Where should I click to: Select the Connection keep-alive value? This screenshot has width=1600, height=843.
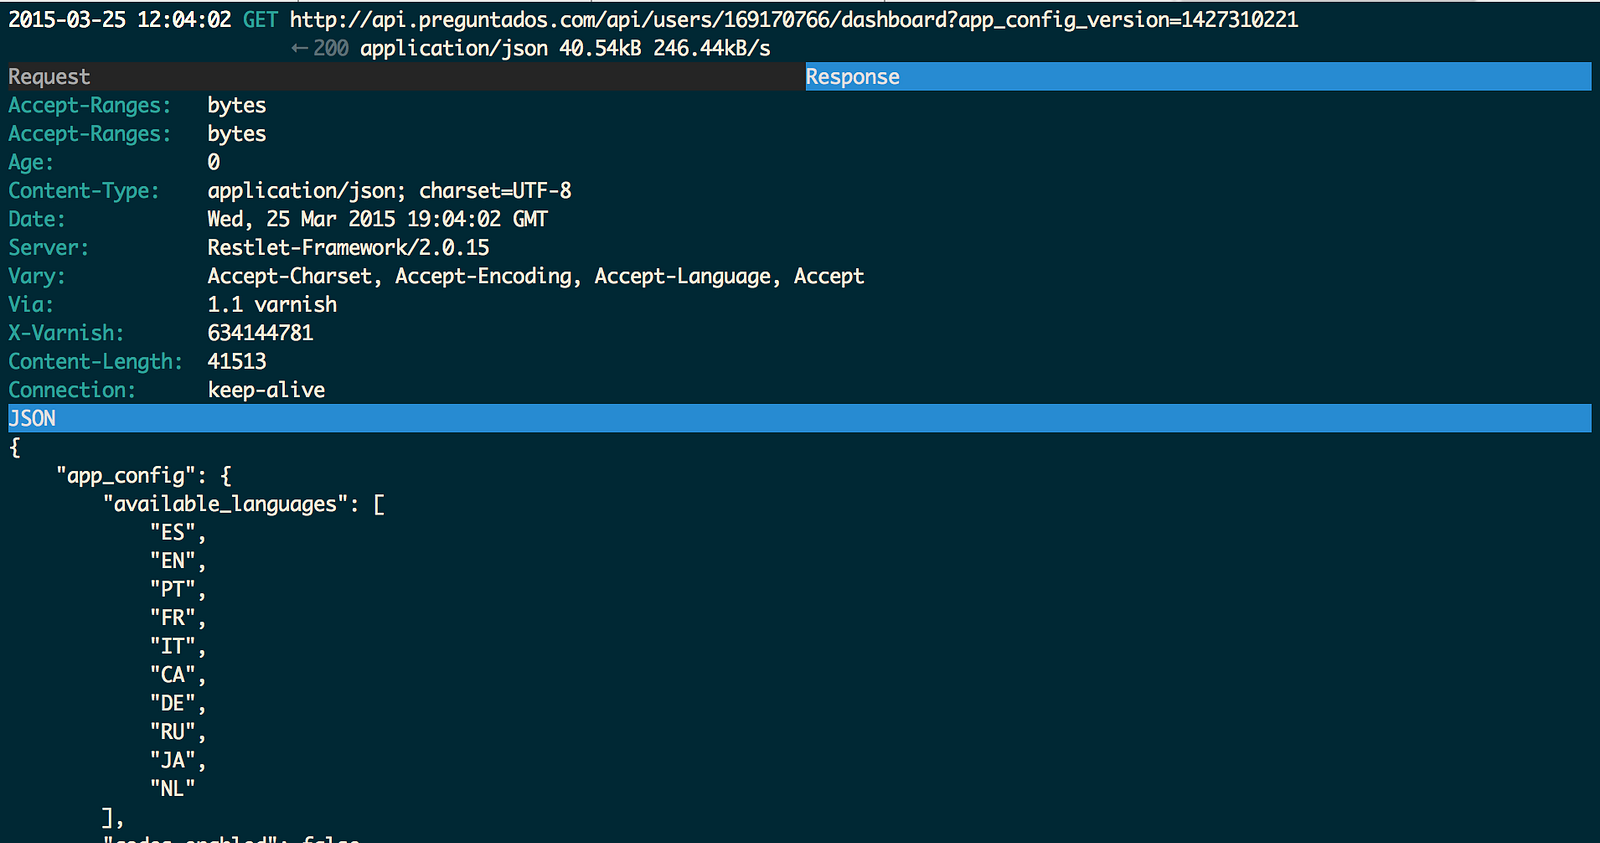point(266,390)
